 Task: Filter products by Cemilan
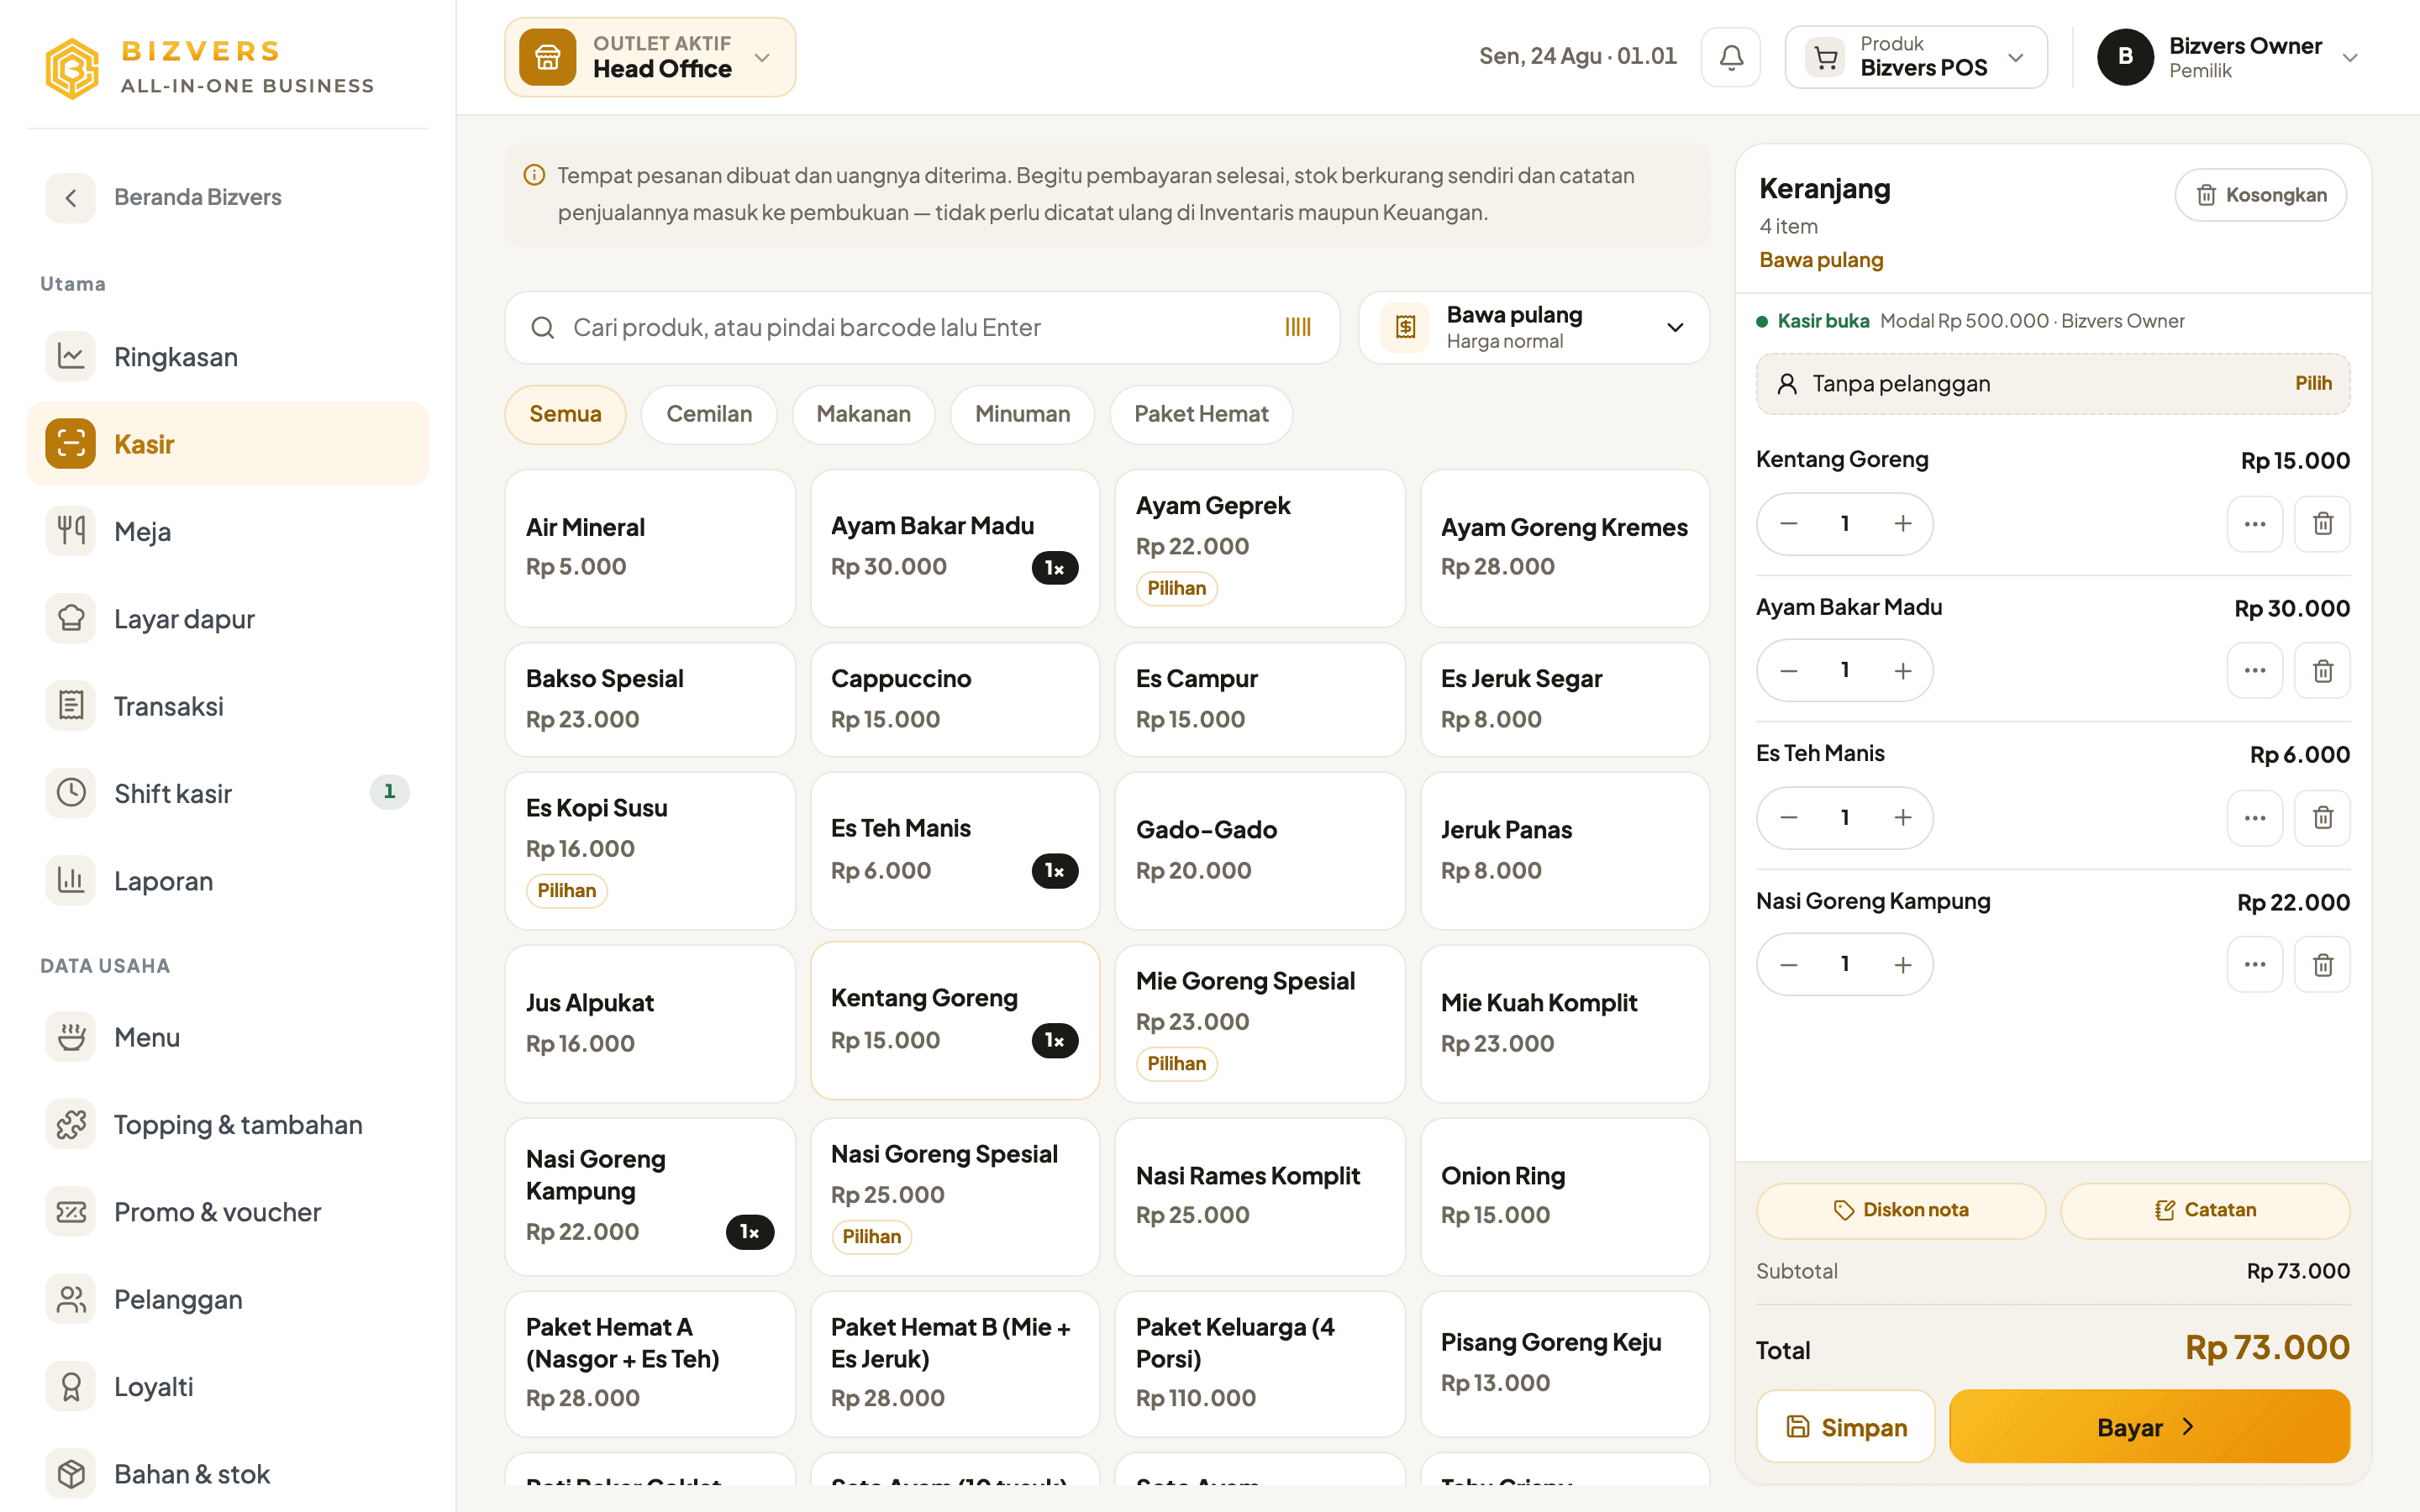(709, 414)
